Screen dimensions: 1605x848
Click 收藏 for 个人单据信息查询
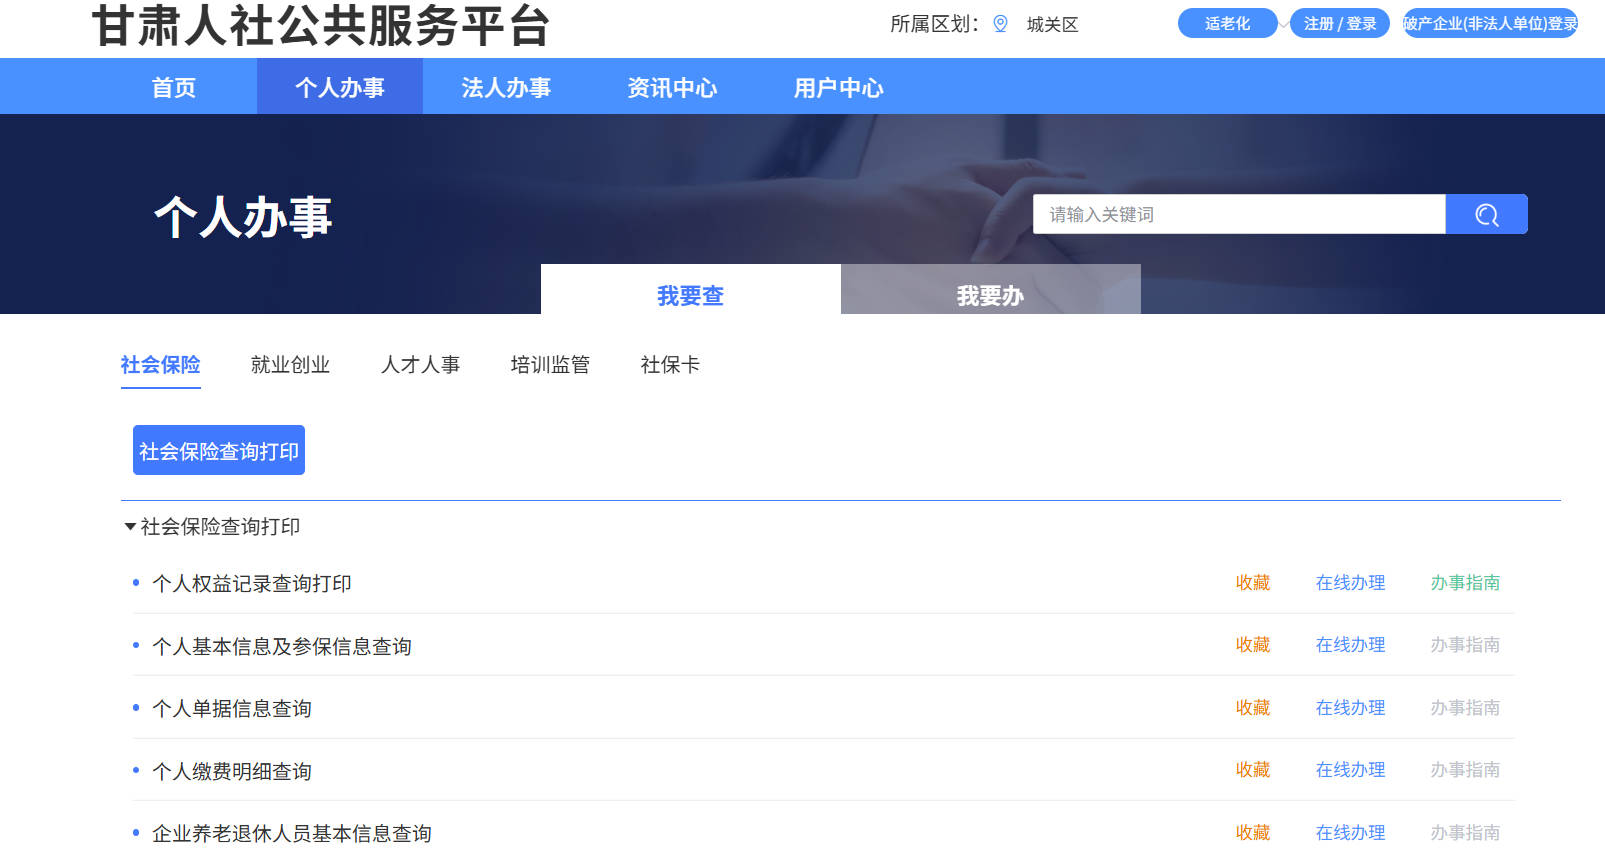point(1253,708)
